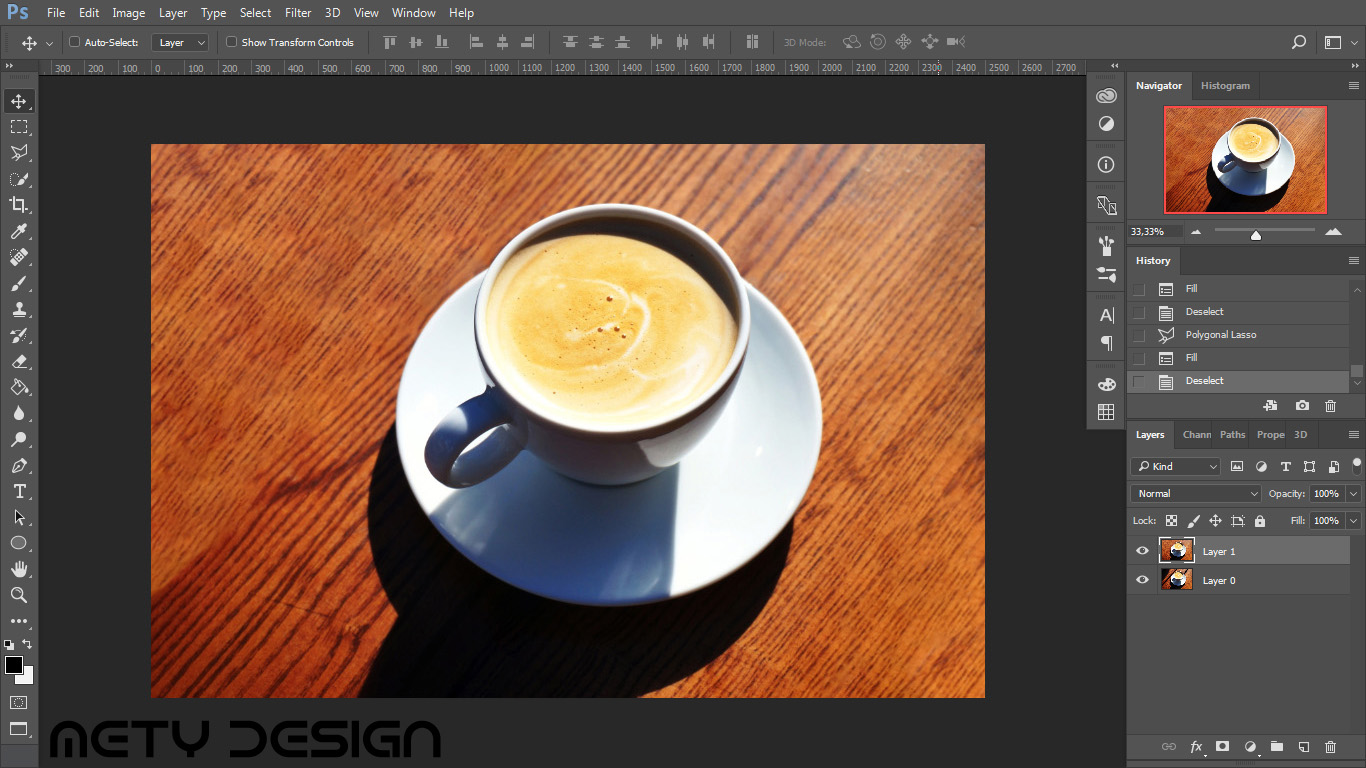Set history brush source for Polygonal Lasso

[x=1138, y=335]
